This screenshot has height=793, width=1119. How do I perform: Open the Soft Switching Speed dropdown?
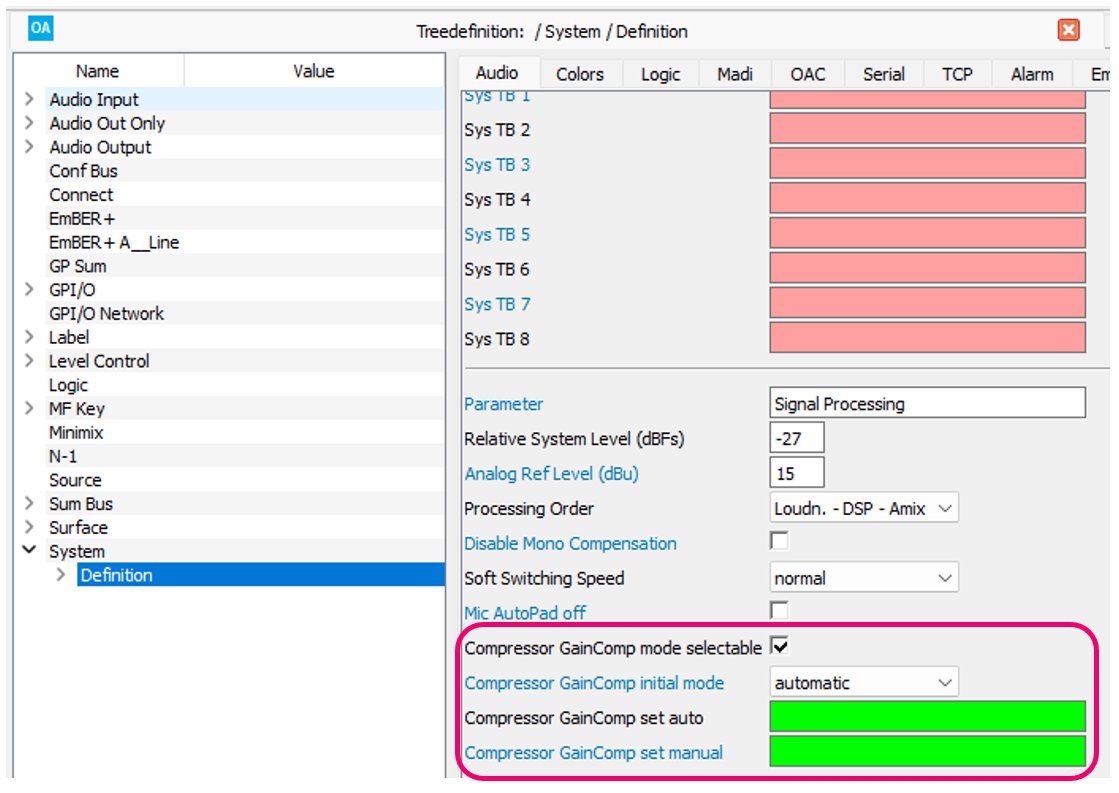click(x=863, y=578)
